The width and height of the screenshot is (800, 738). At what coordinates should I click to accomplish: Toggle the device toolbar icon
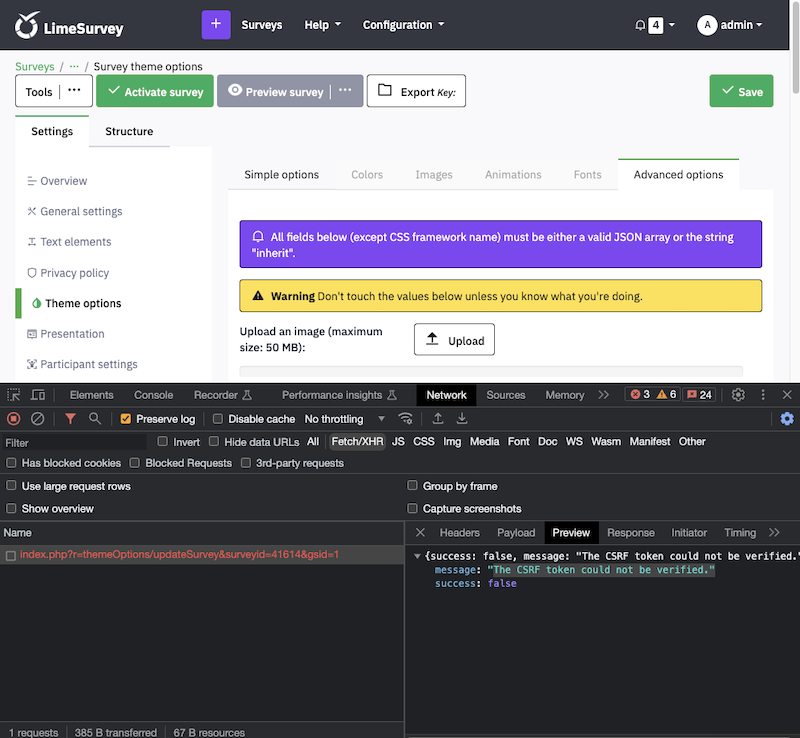[x=37, y=395]
